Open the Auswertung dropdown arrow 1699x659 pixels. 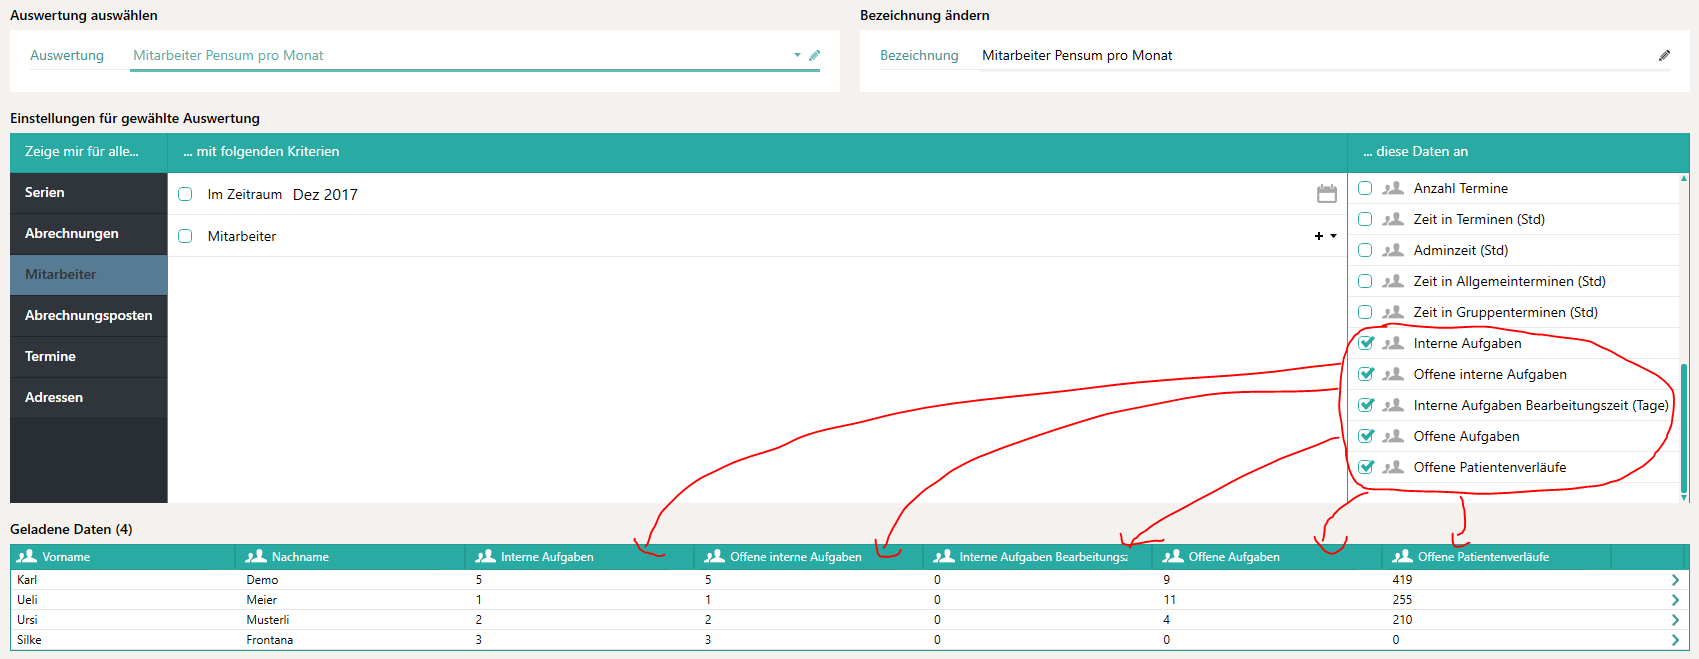pyautogui.click(x=797, y=55)
